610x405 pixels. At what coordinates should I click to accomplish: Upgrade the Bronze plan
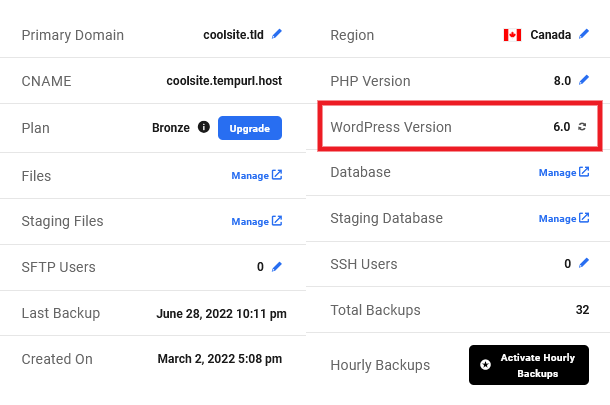pos(250,128)
